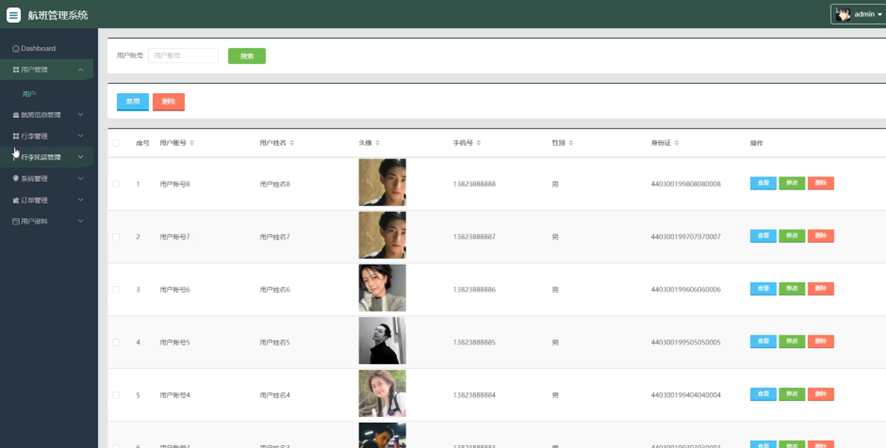The width and height of the screenshot is (886, 448).
Task: Click the 用户姓名4 name cell
Action: point(275,395)
